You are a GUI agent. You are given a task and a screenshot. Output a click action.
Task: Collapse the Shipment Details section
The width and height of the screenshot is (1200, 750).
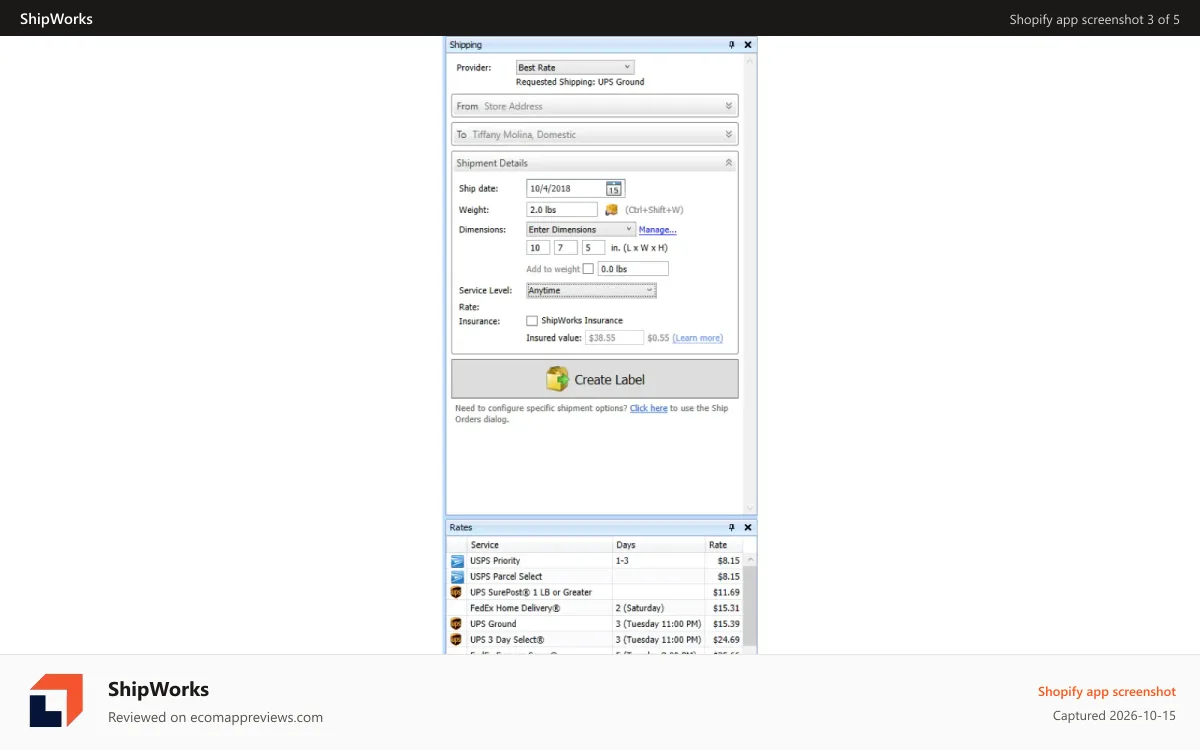point(595,163)
